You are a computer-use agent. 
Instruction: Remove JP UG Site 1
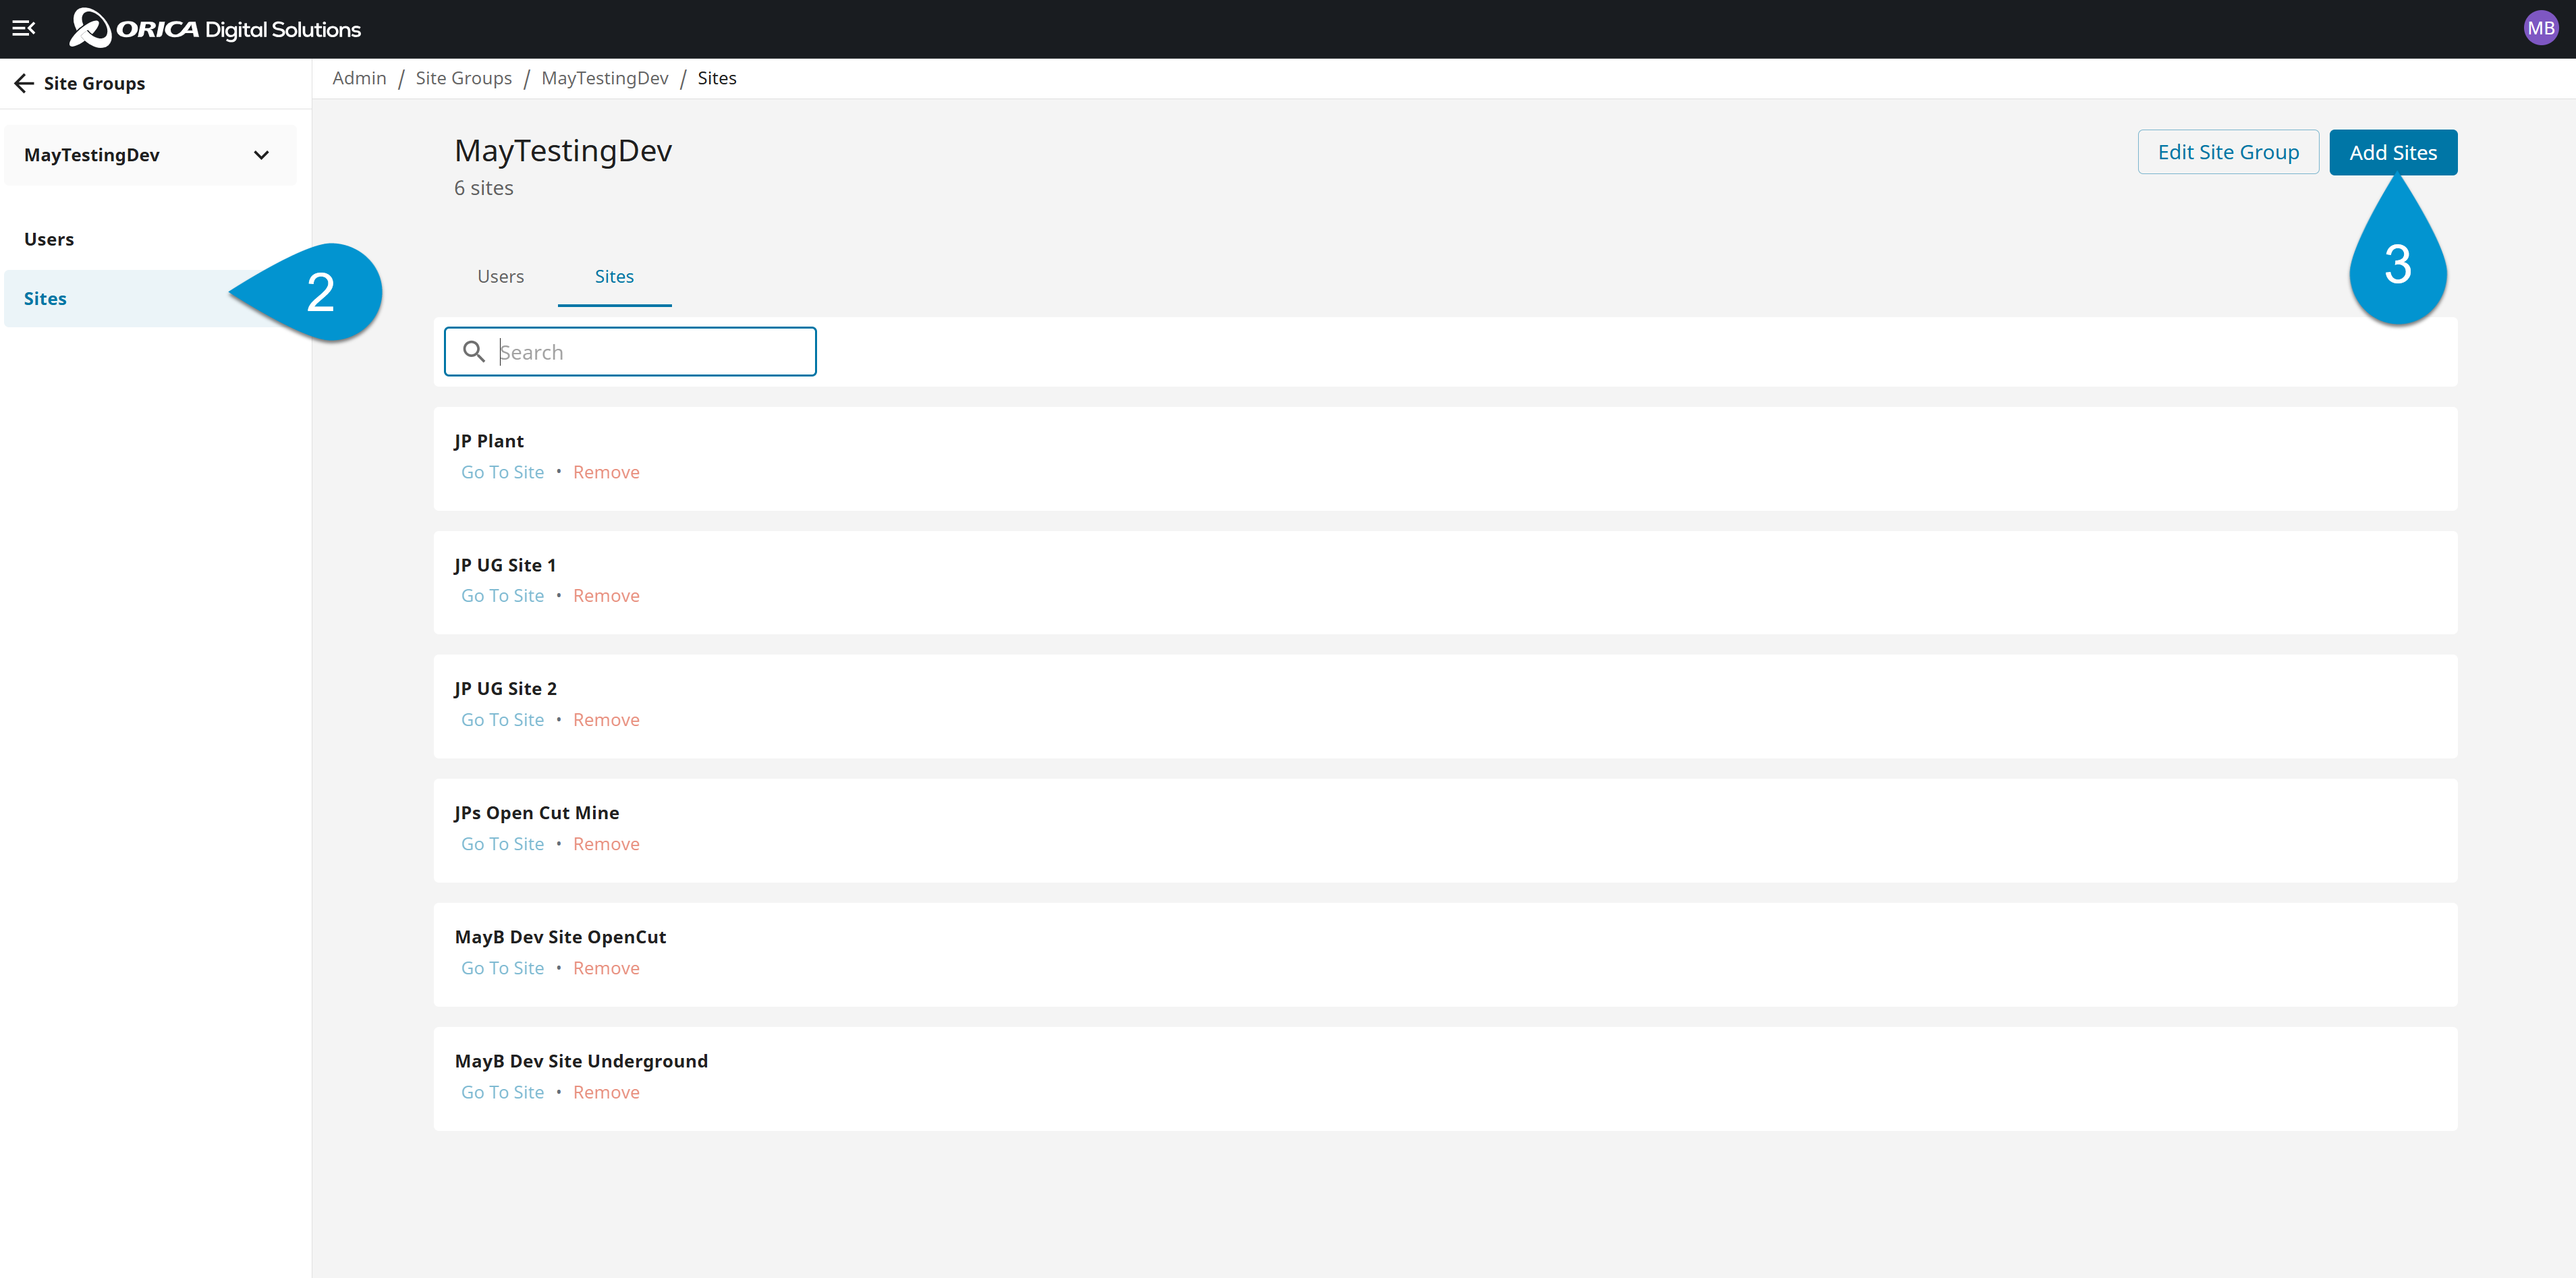point(606,596)
